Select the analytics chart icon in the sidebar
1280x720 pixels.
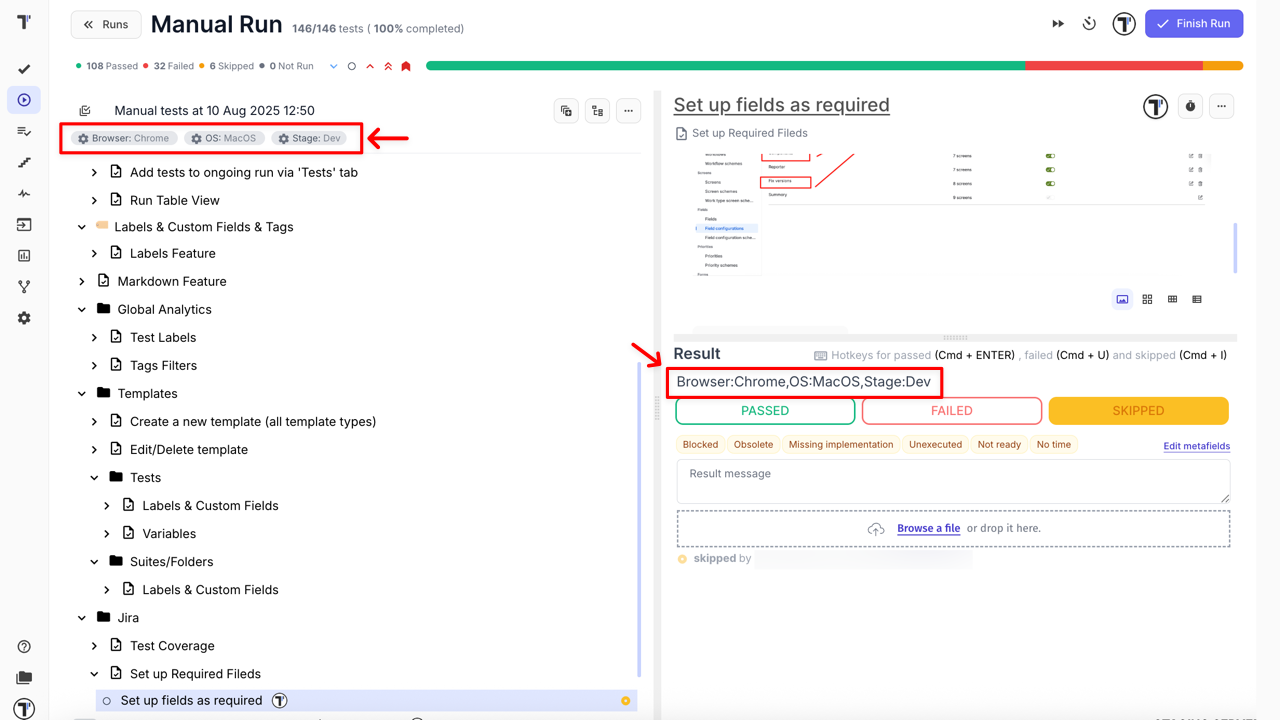click(x=24, y=255)
